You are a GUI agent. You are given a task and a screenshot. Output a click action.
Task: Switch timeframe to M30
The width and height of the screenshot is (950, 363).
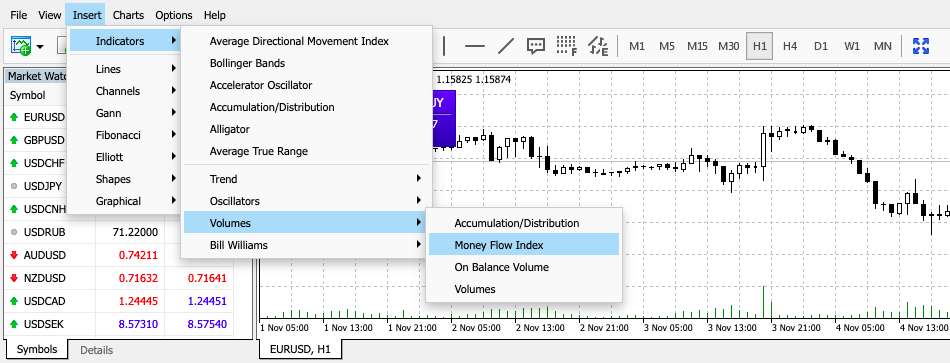729,46
